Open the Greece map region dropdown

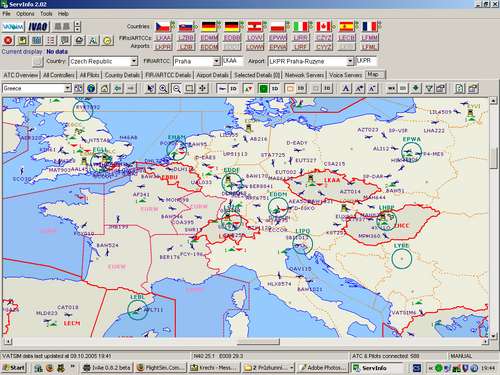point(37,88)
